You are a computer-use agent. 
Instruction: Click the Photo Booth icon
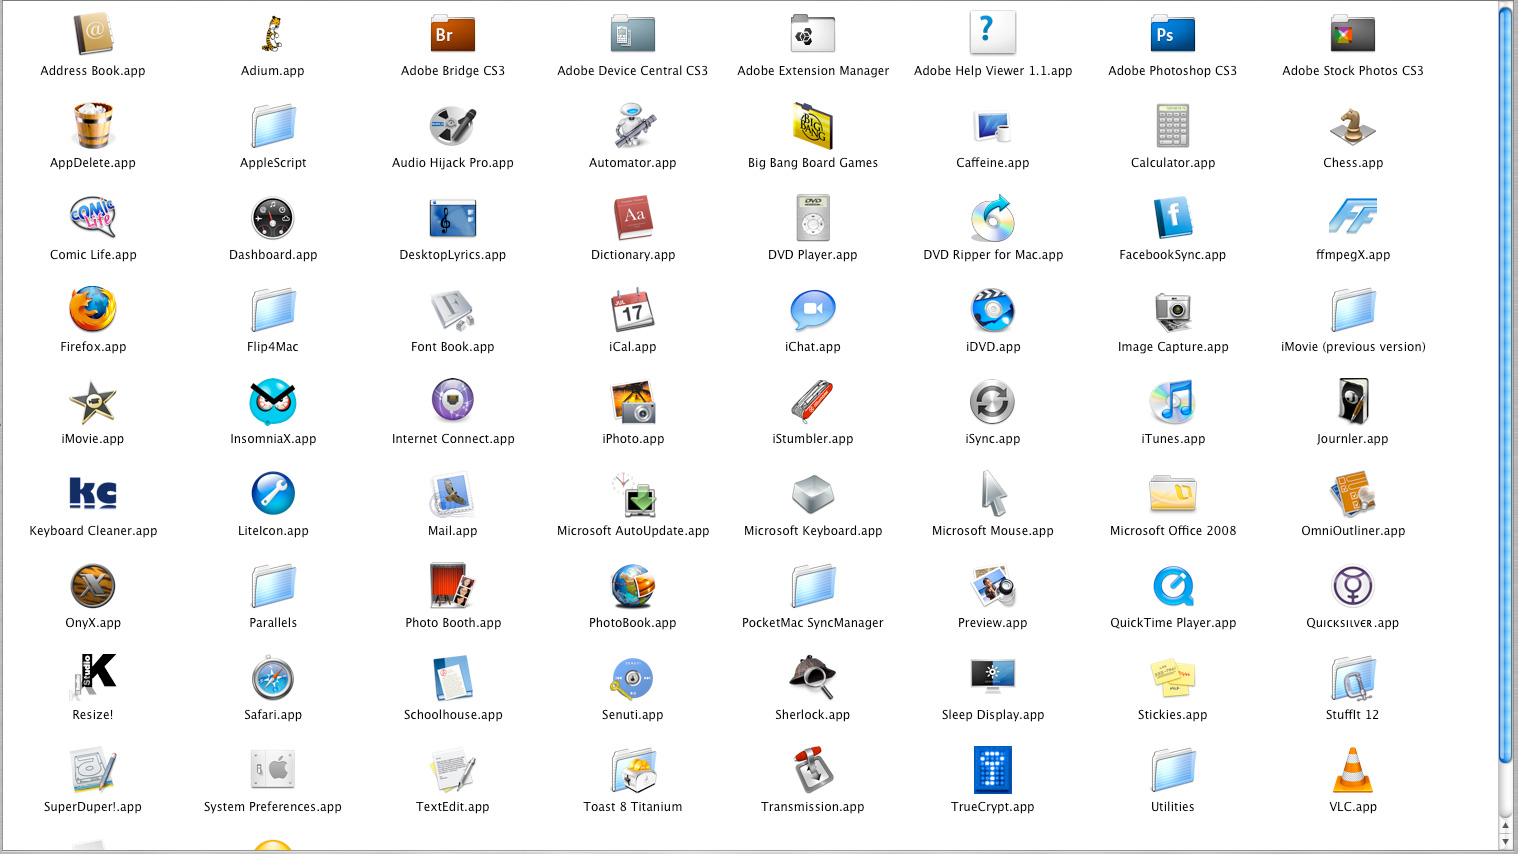coord(453,586)
